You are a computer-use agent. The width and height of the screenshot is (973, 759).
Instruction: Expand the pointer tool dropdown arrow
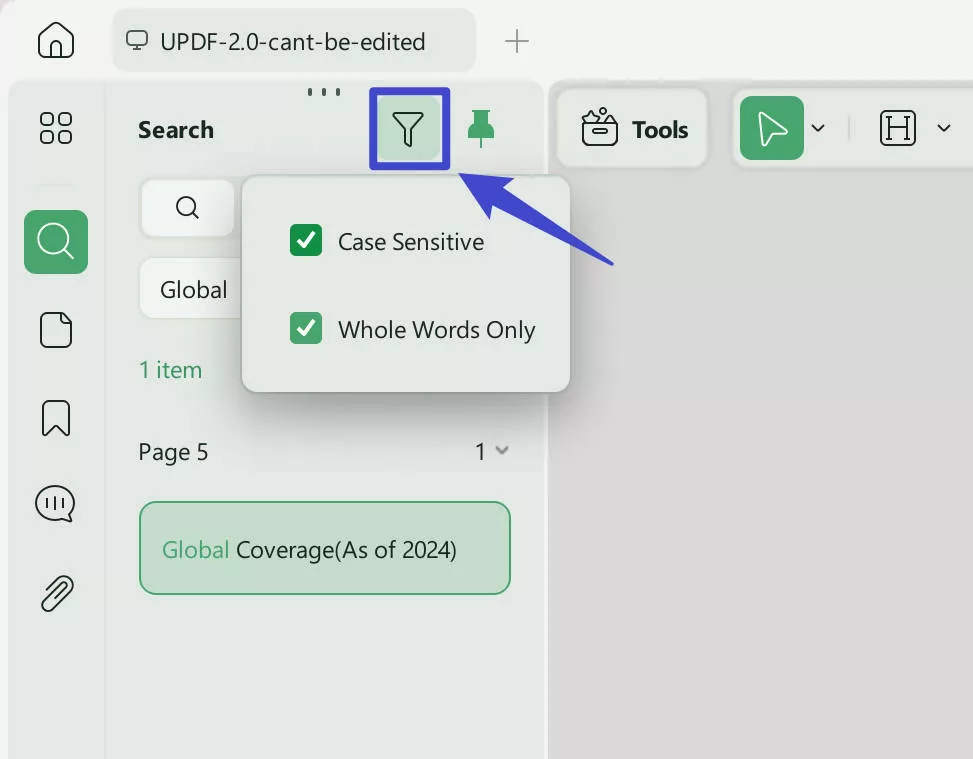[818, 128]
